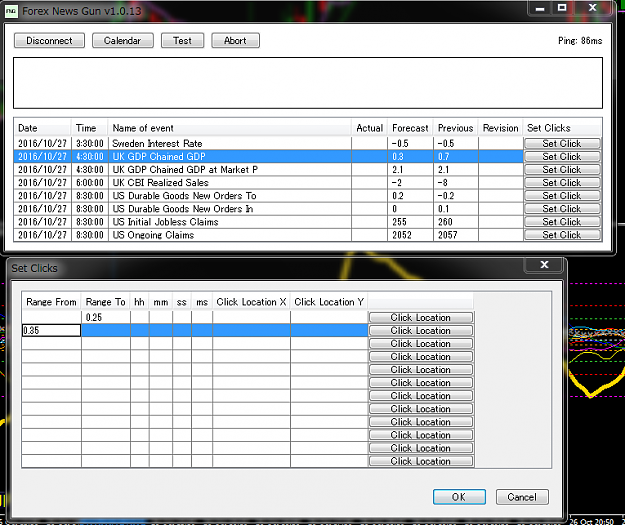This screenshot has height=525, width=625.
Task: Select the US Durable Goods New Orders In row
Action: 268,209
